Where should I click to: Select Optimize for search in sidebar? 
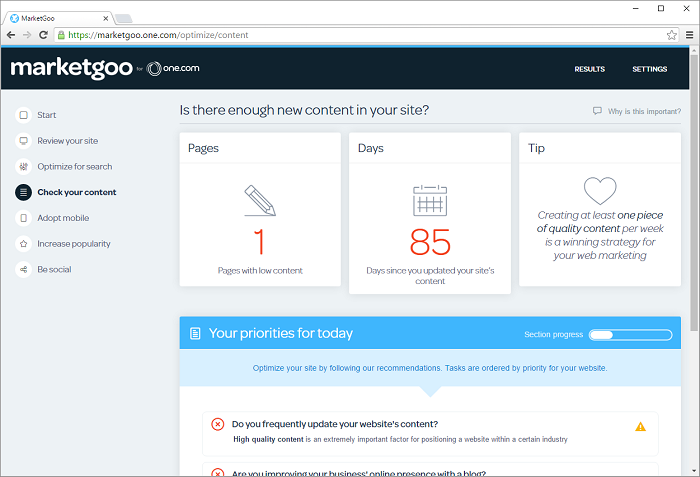click(x=75, y=167)
